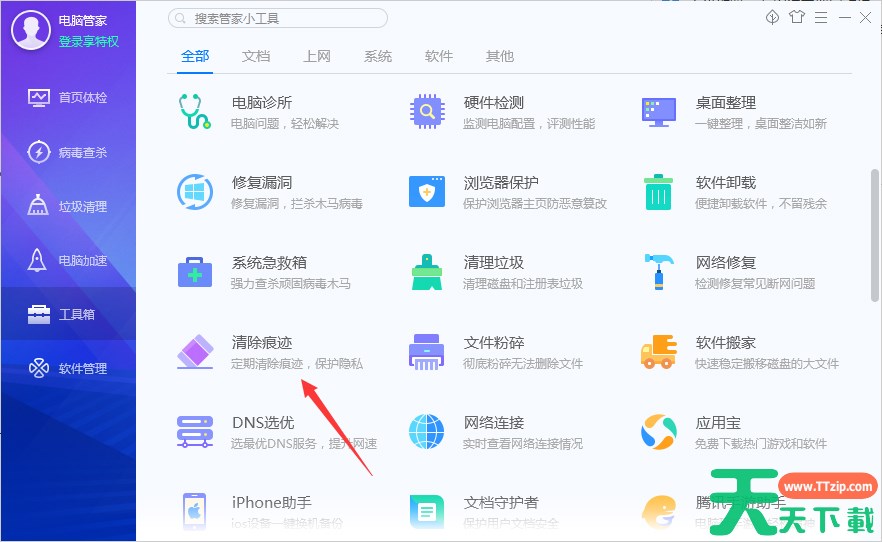Go to 首页体检 in sidebar
This screenshot has width=882, height=542.
(x=68, y=98)
